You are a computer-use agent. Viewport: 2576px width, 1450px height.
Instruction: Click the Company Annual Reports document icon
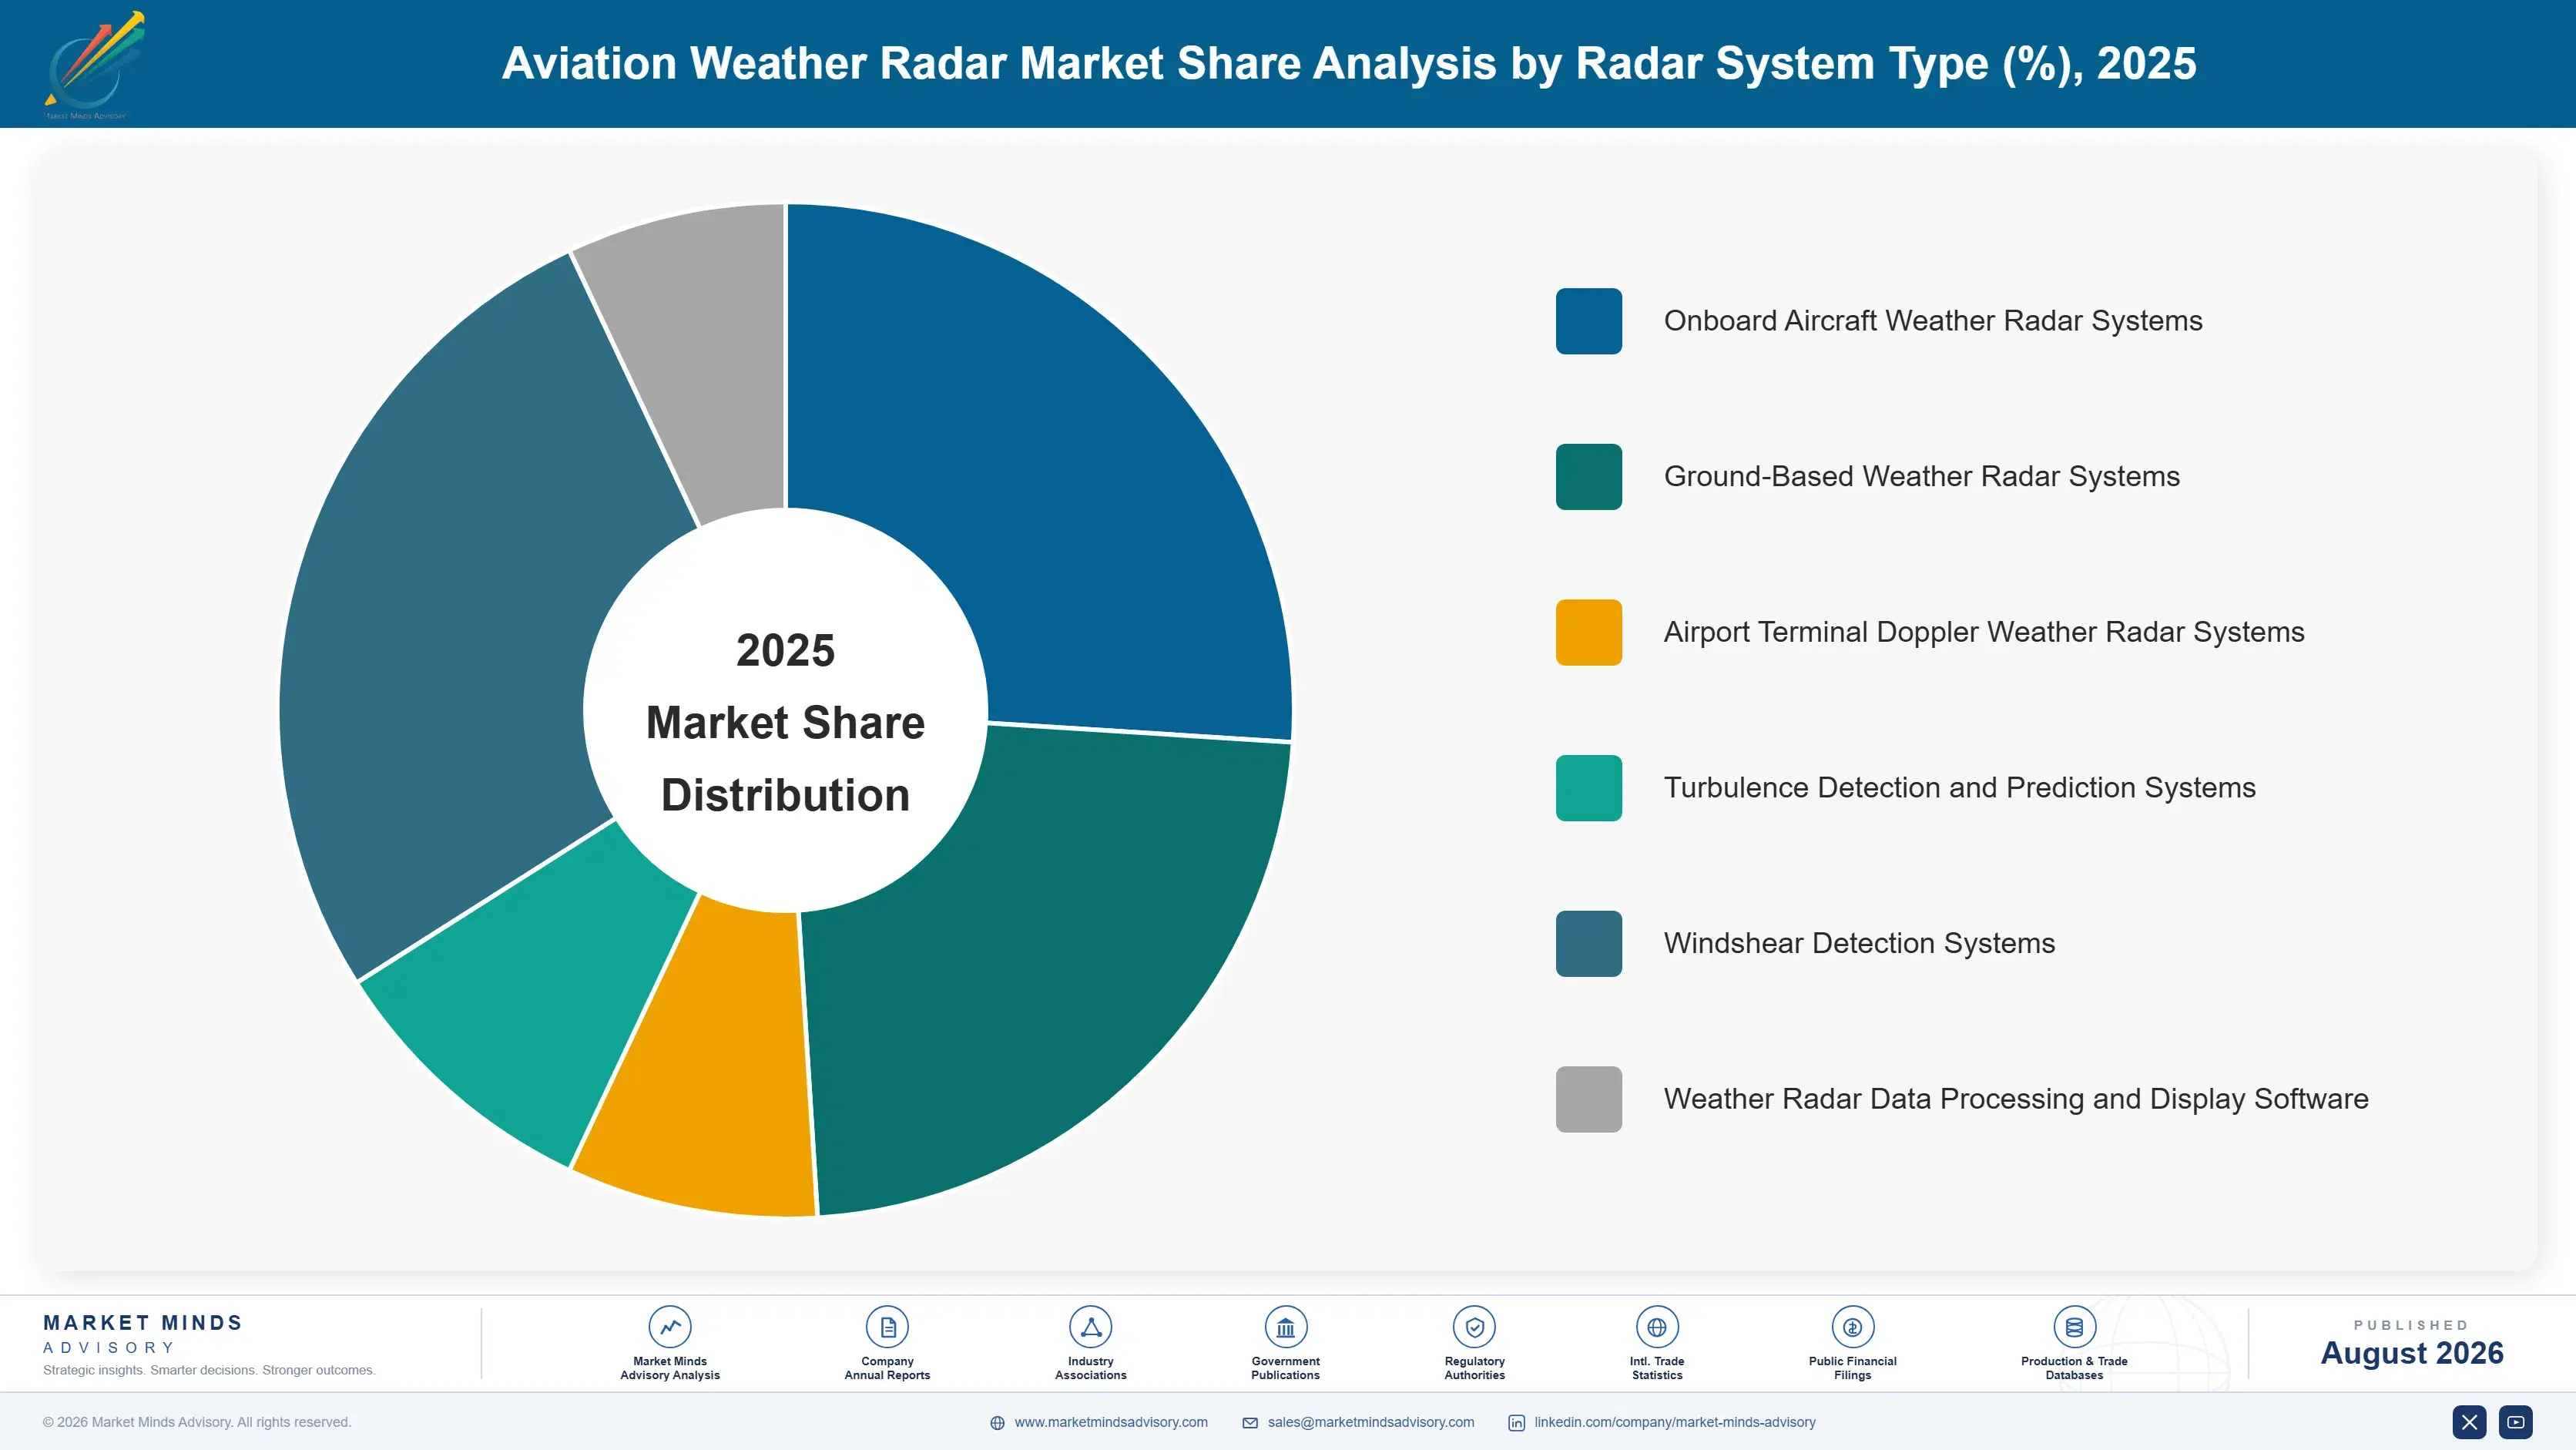click(887, 1327)
